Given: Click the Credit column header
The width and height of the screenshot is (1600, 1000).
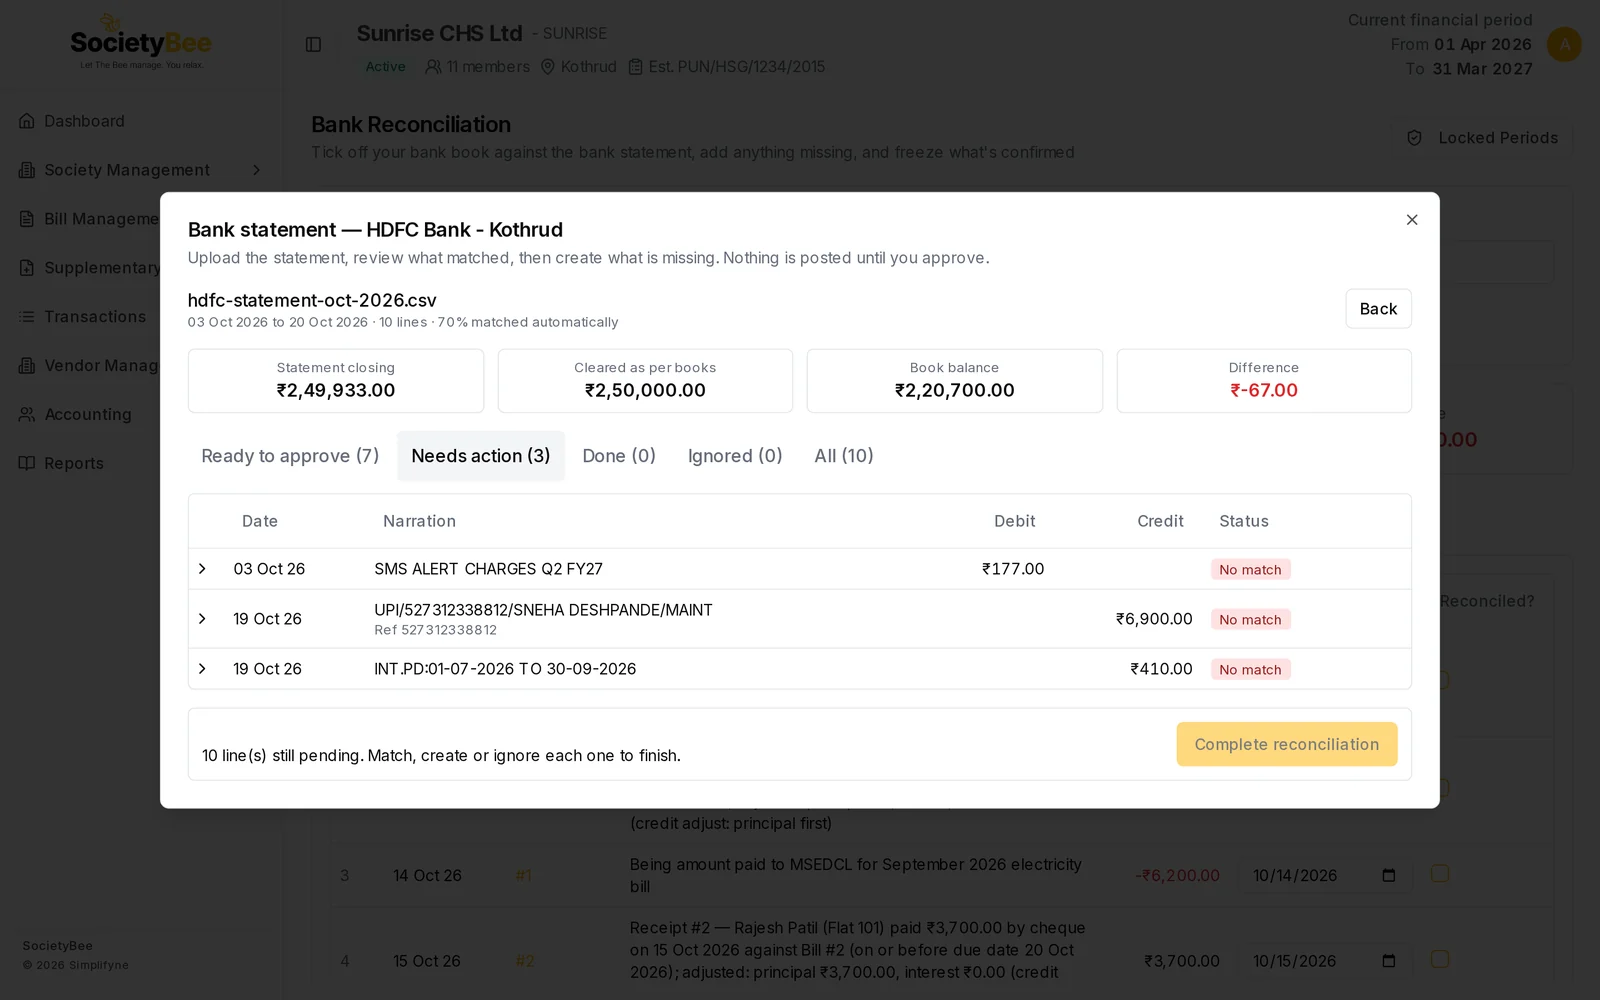Looking at the screenshot, I should coord(1160,521).
